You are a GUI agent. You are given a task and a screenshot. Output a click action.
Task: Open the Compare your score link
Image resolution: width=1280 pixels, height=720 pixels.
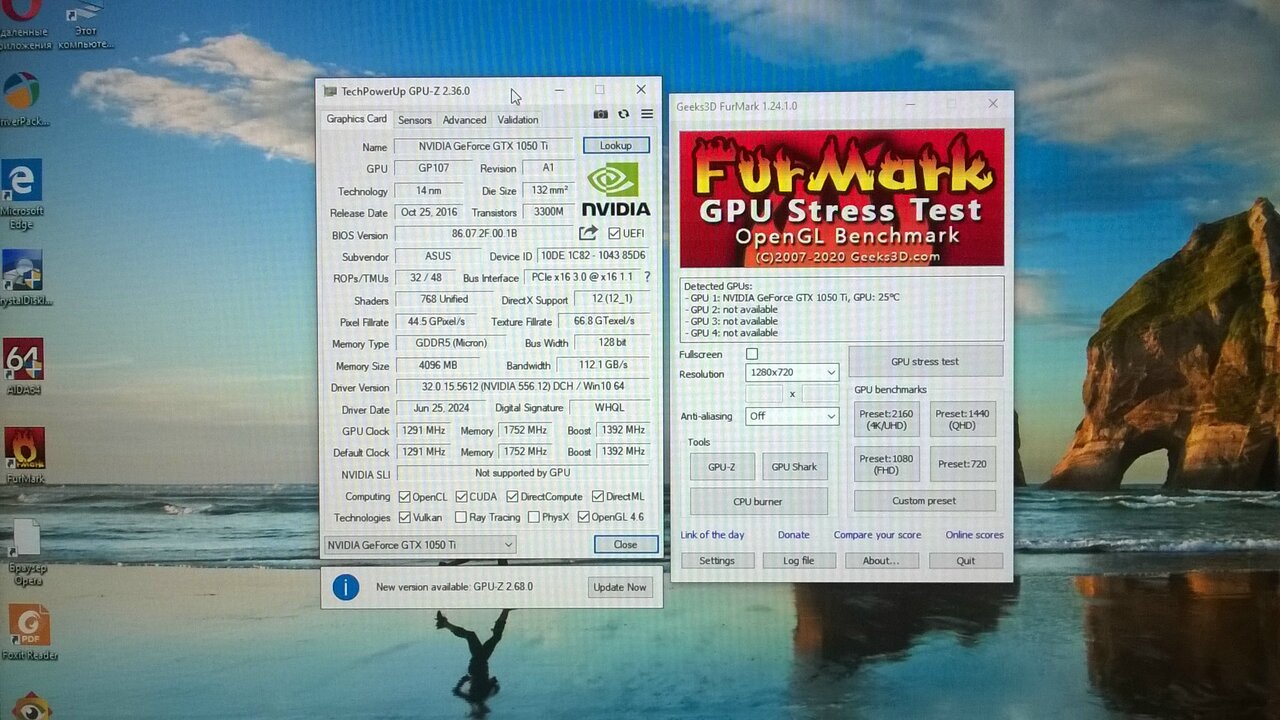click(x=877, y=535)
